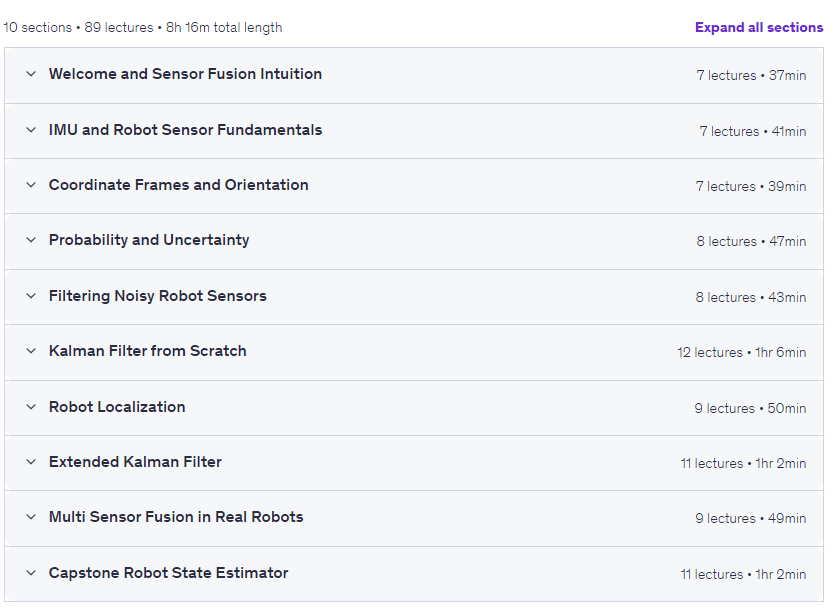Expand the Robot Localization chevron
Viewport: 838px width, 612px height.
(x=31, y=407)
